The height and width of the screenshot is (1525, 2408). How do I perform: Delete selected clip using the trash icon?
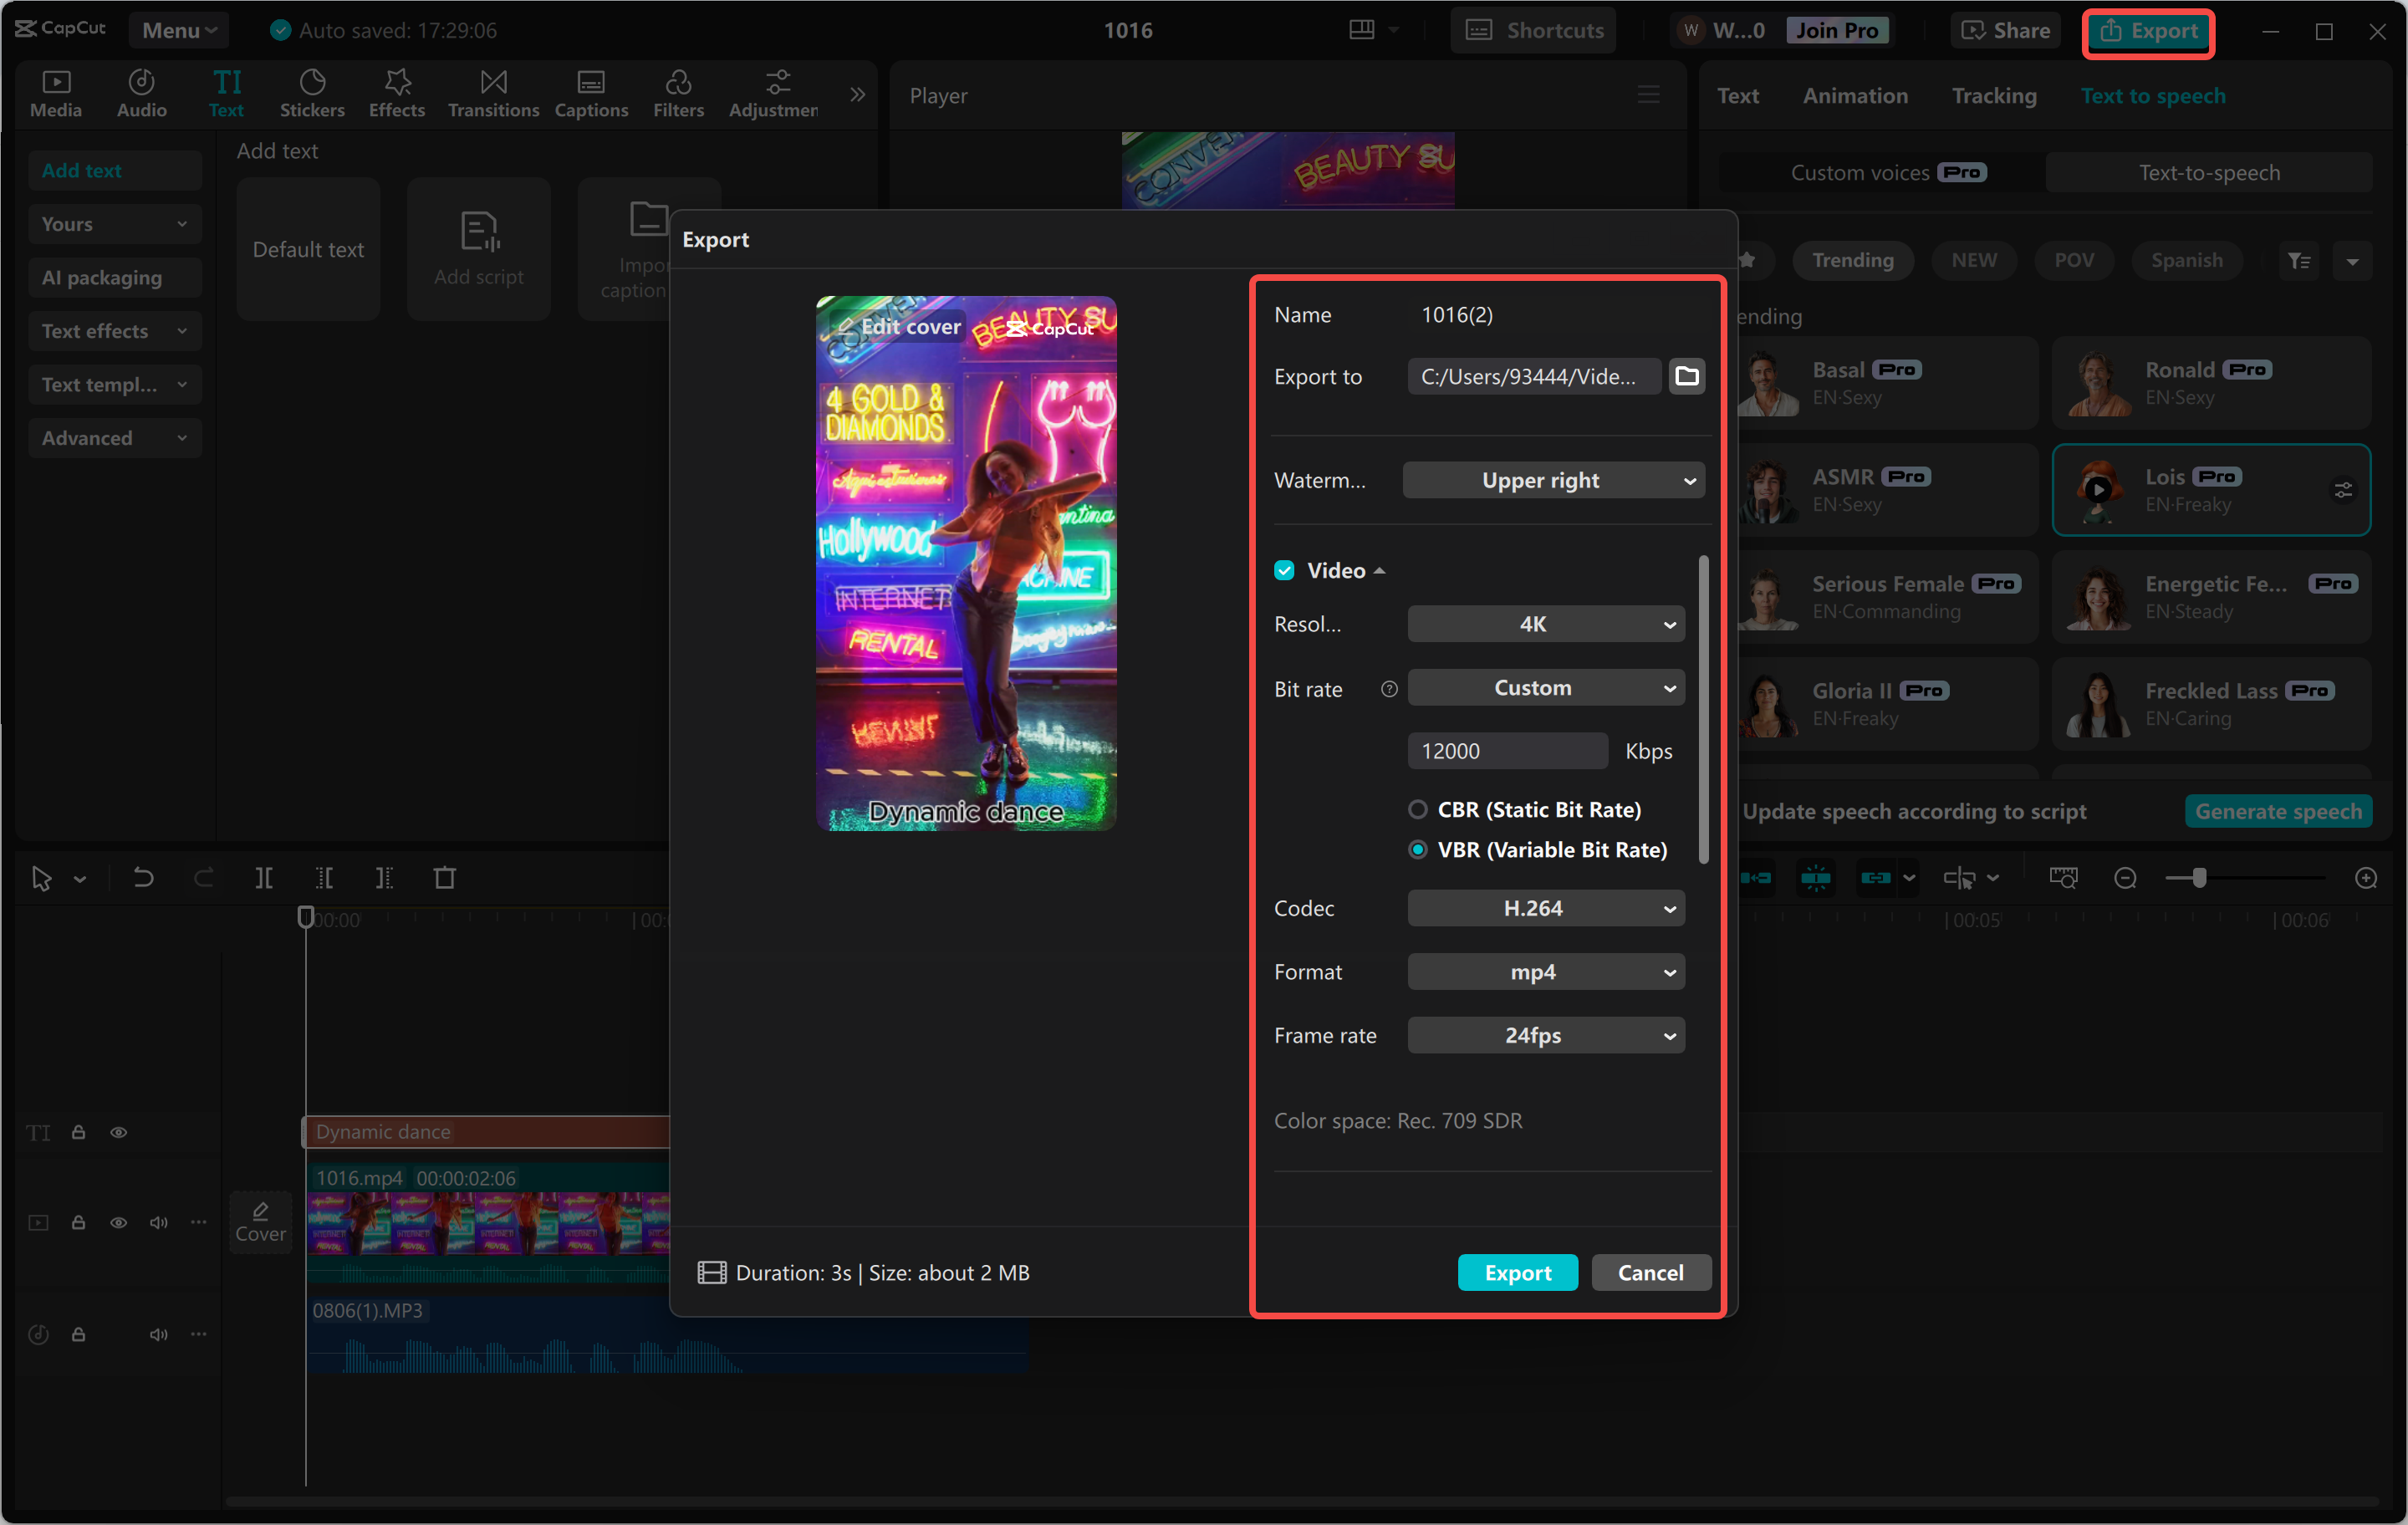[445, 878]
